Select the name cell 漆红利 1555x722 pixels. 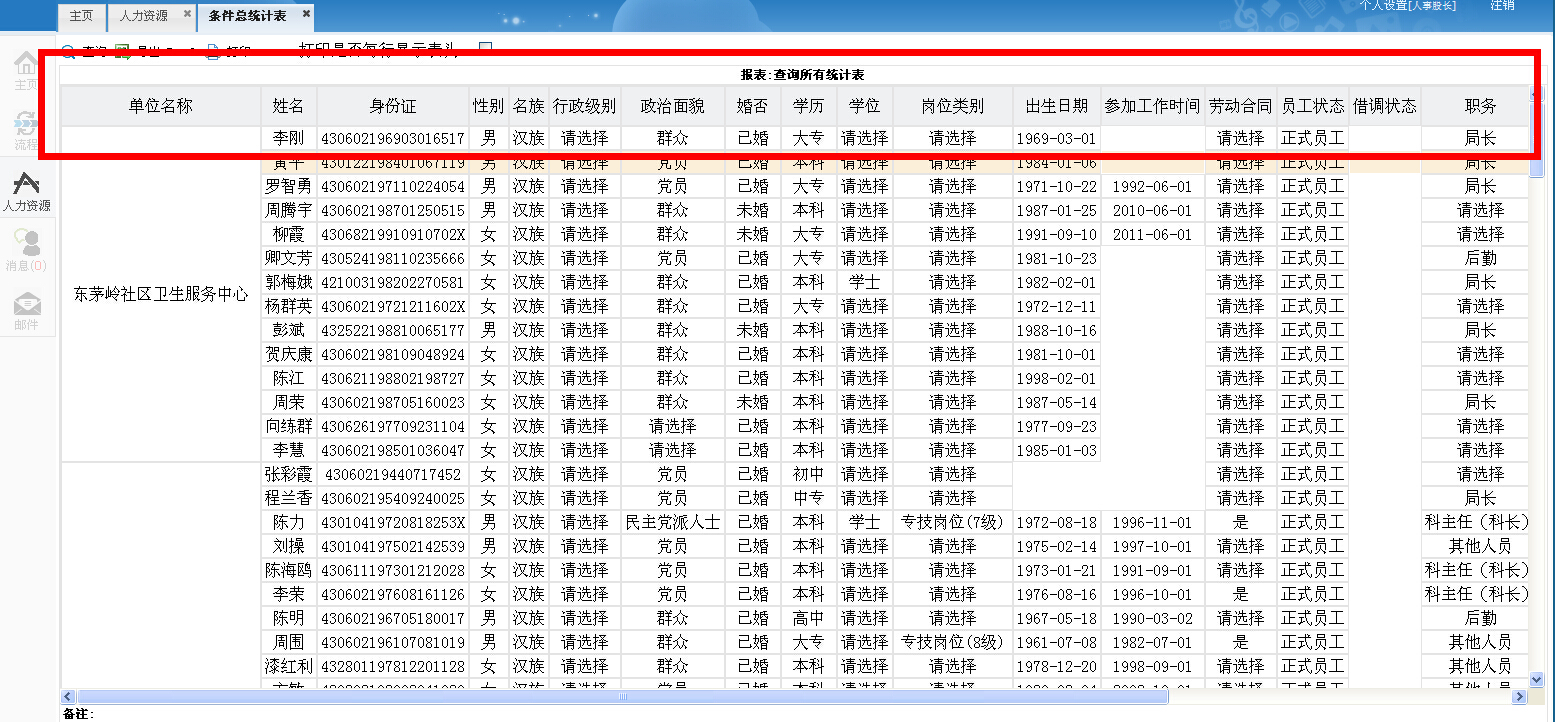pyautogui.click(x=289, y=666)
